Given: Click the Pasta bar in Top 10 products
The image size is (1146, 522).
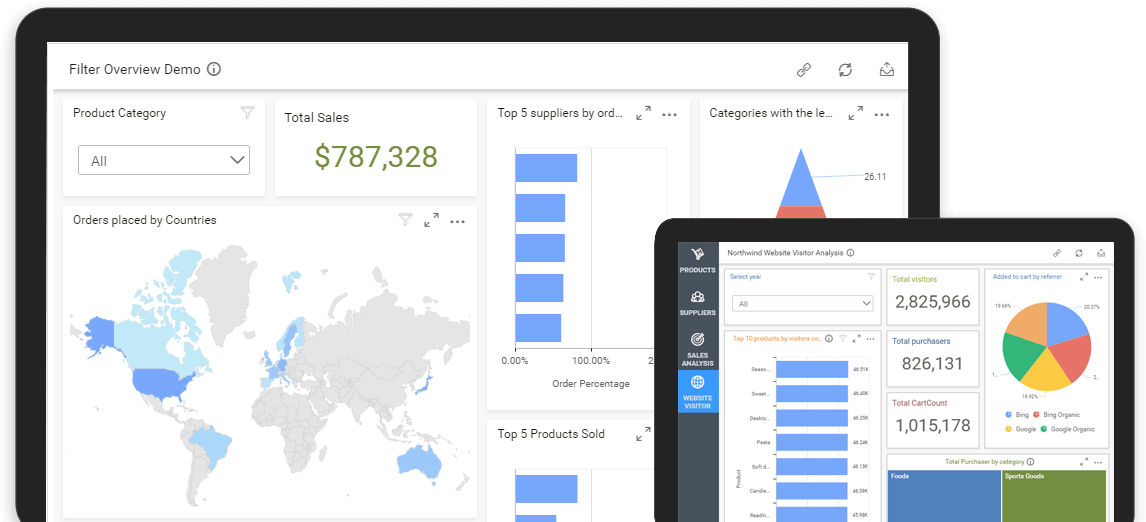Looking at the screenshot, I should click(812, 442).
